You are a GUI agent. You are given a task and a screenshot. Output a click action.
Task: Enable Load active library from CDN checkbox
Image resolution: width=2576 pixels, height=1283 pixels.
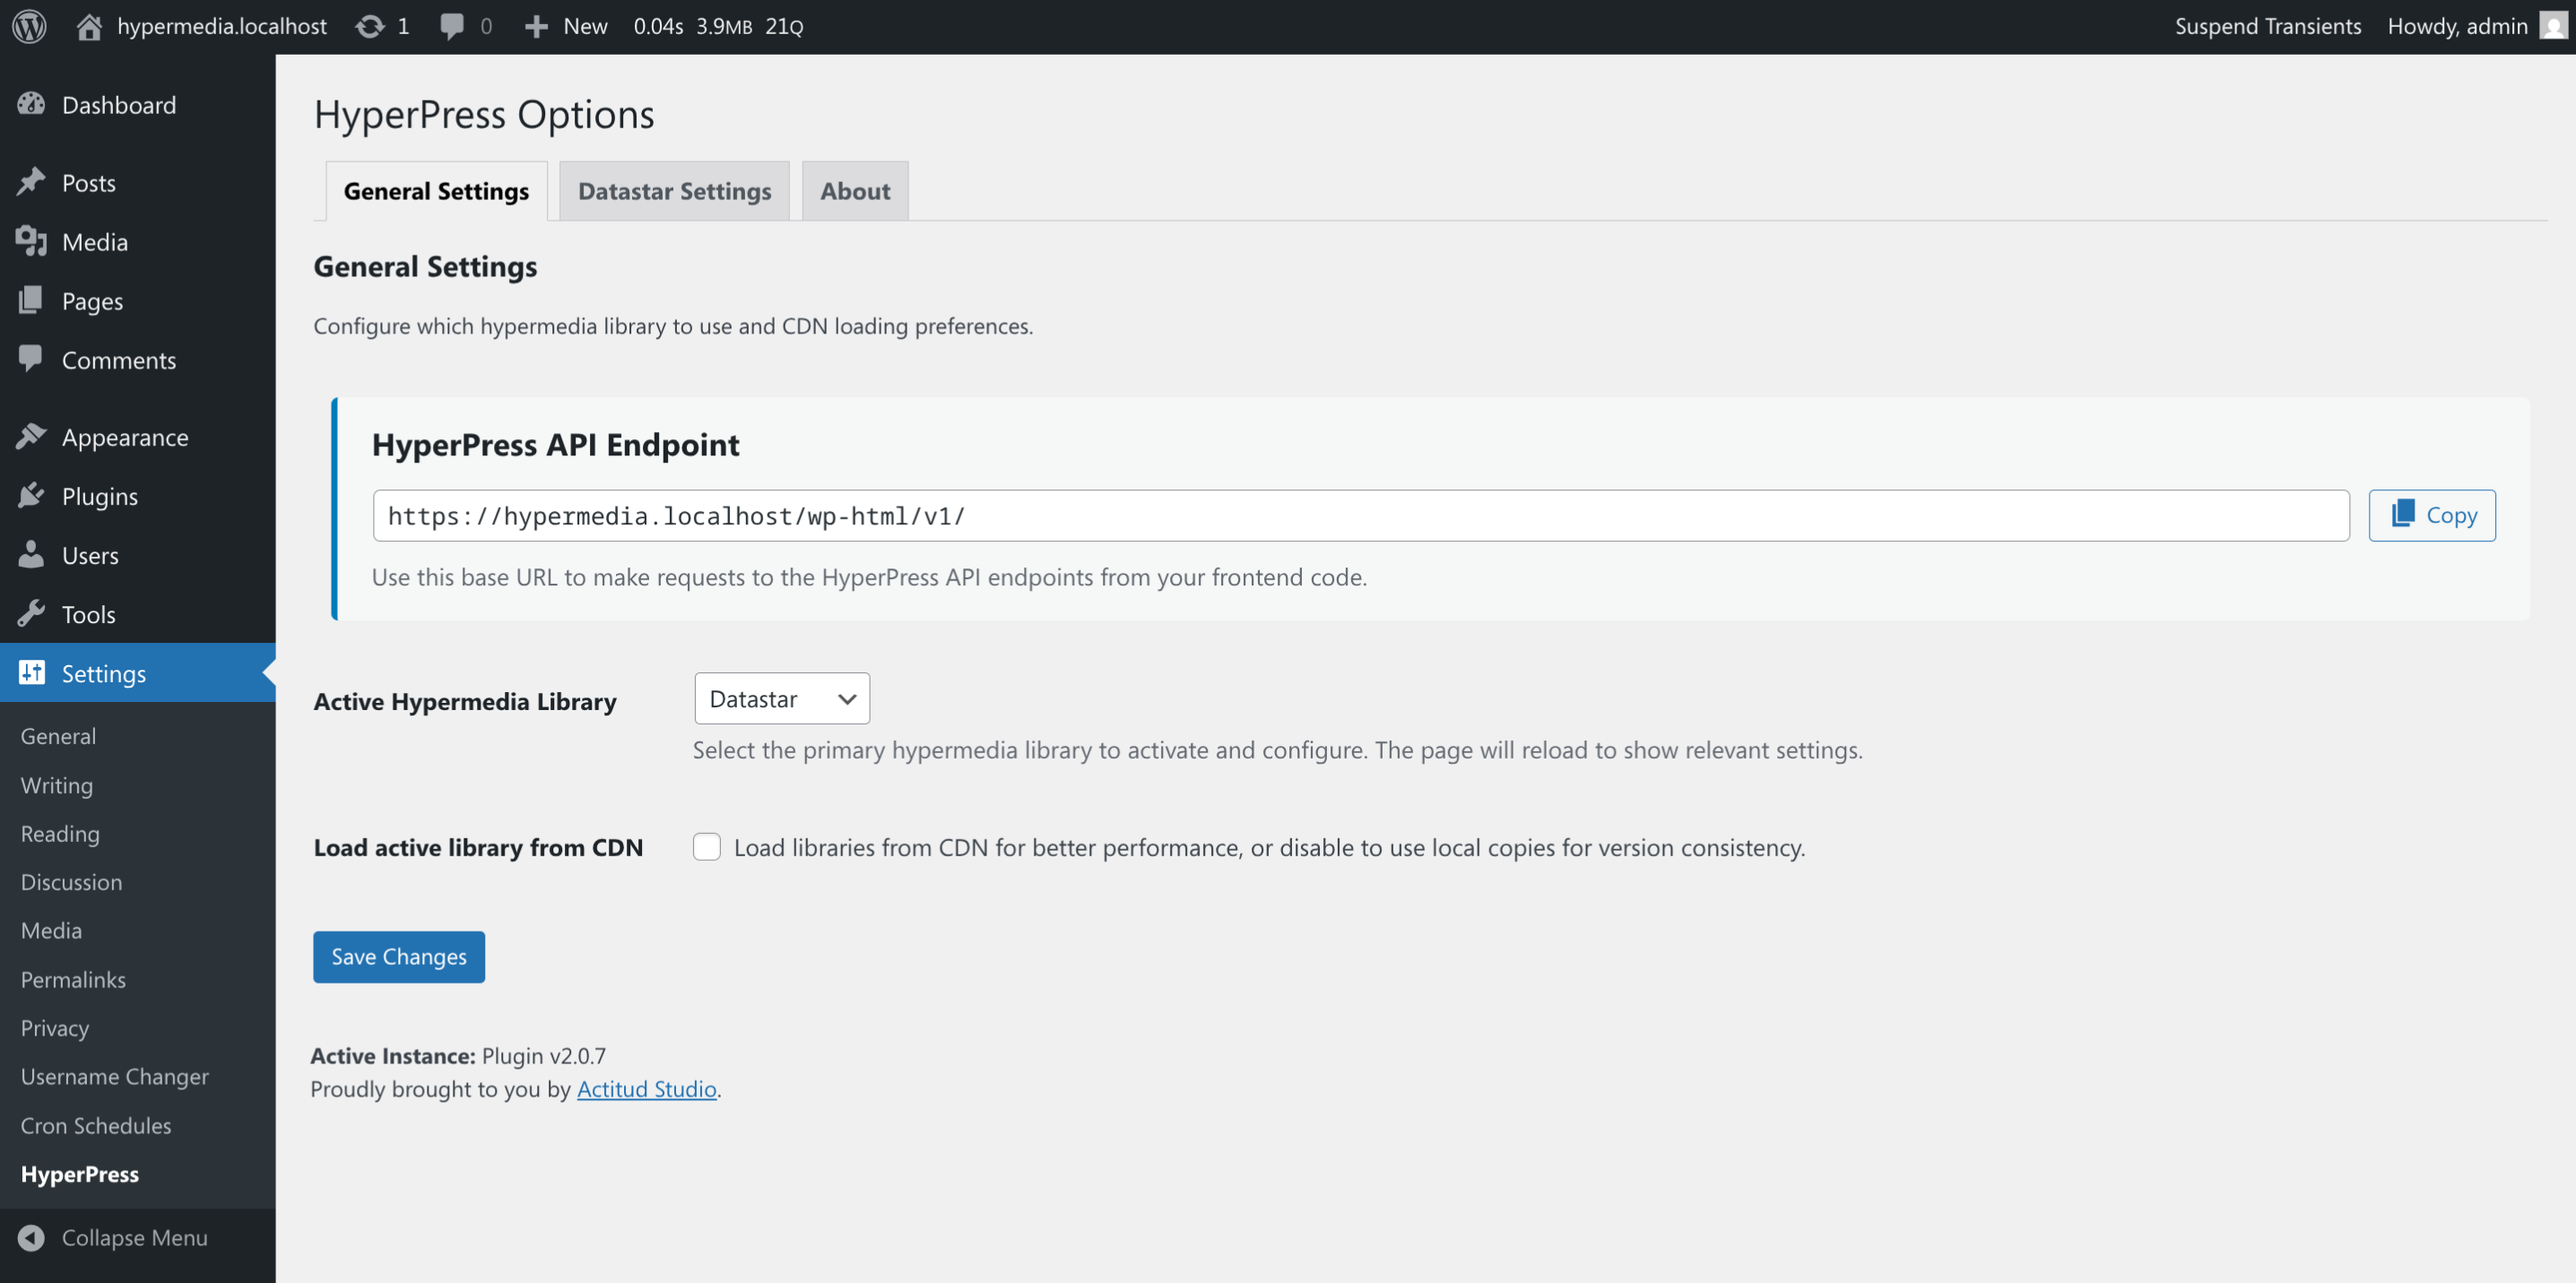click(707, 846)
